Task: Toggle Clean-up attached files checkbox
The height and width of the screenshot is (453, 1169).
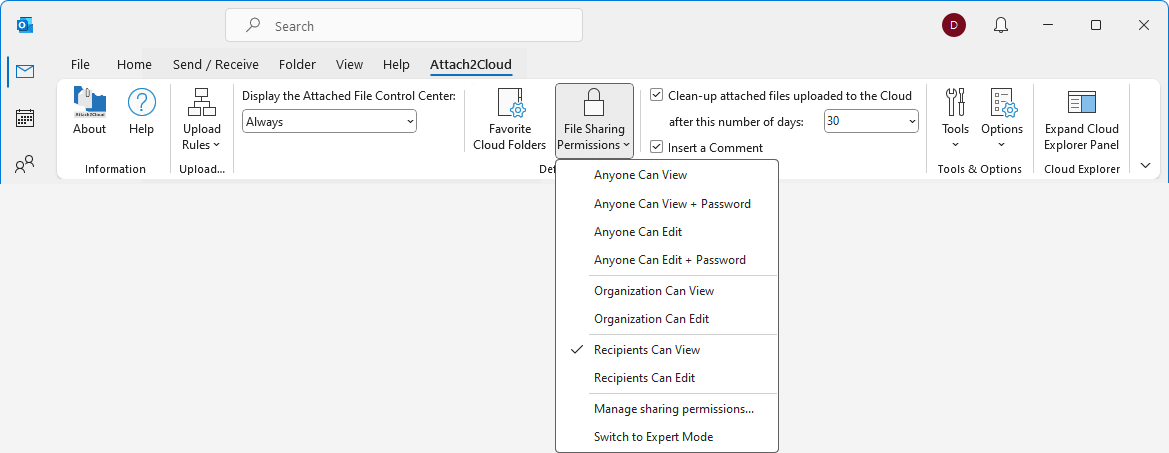Action: coord(657,95)
